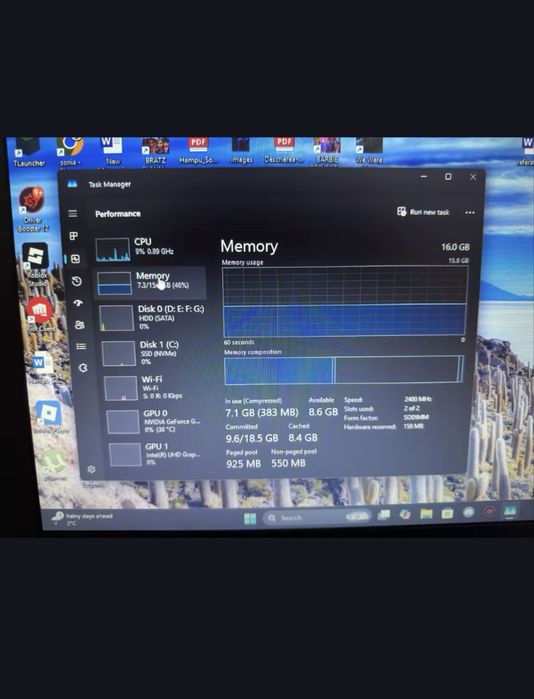Click the '925 MB' paged pool value
Viewport: 534px width, 699px height.
click(243, 464)
